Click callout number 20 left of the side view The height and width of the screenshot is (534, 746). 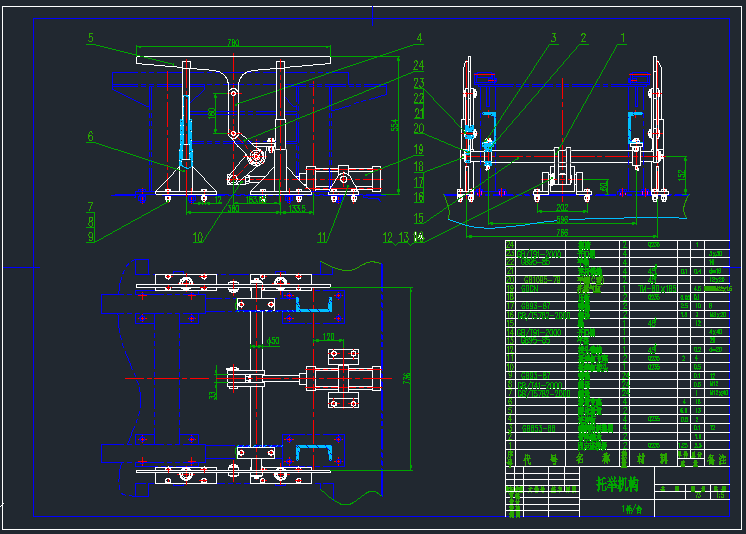(x=419, y=129)
